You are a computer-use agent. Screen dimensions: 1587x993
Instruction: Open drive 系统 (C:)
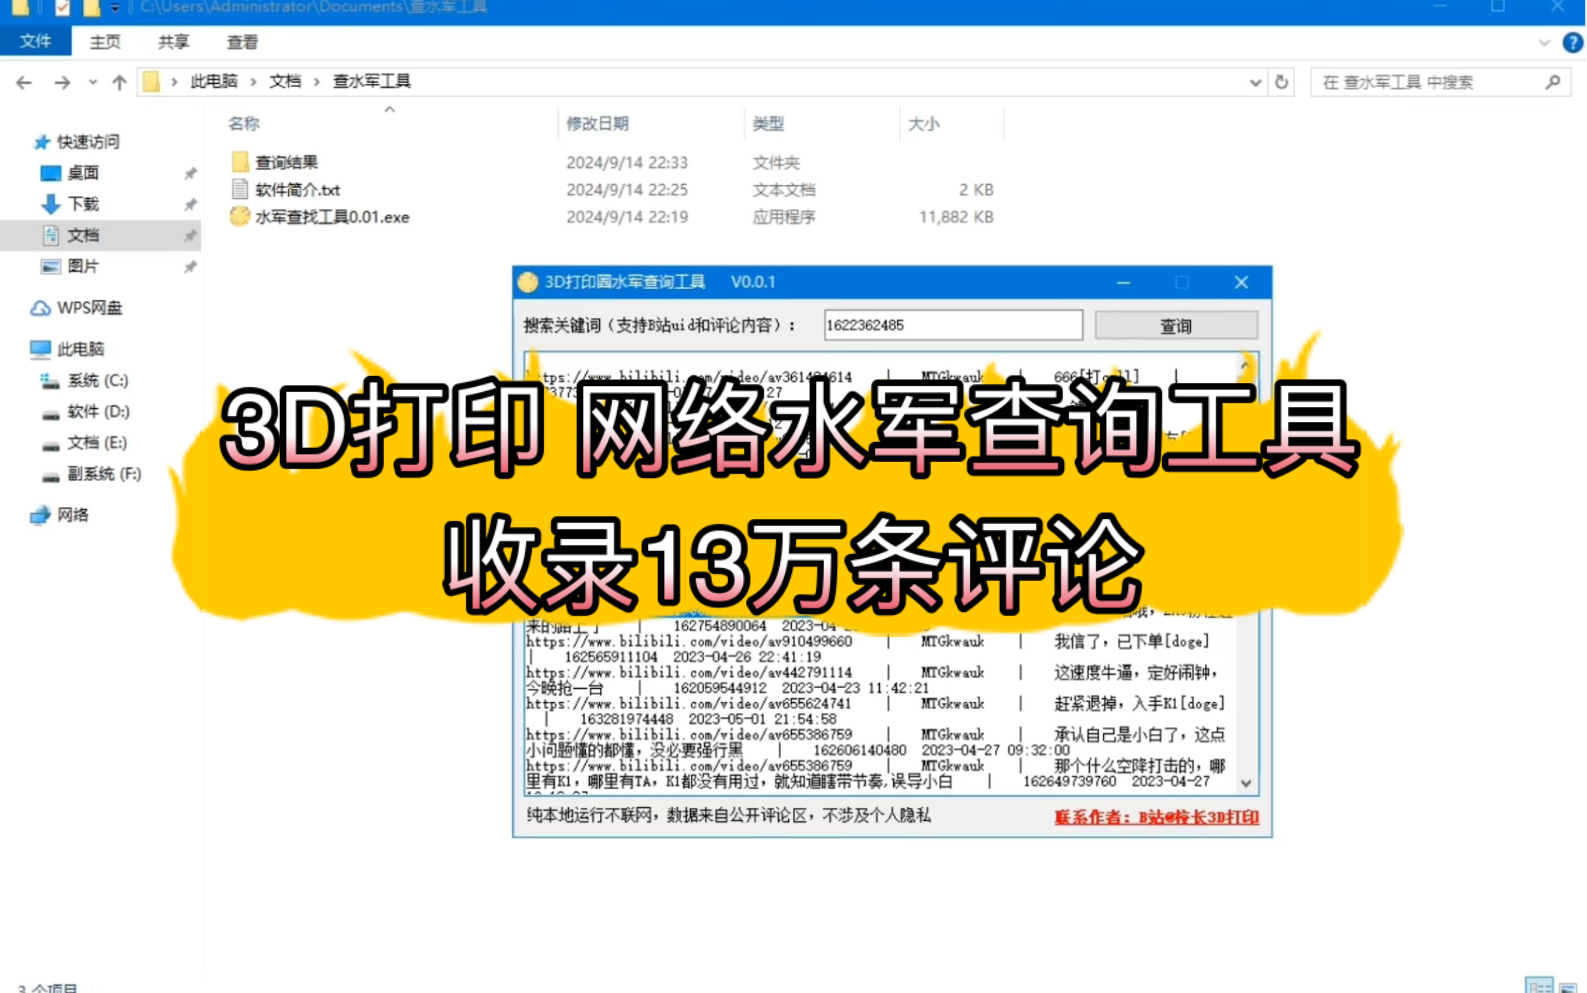[97, 380]
